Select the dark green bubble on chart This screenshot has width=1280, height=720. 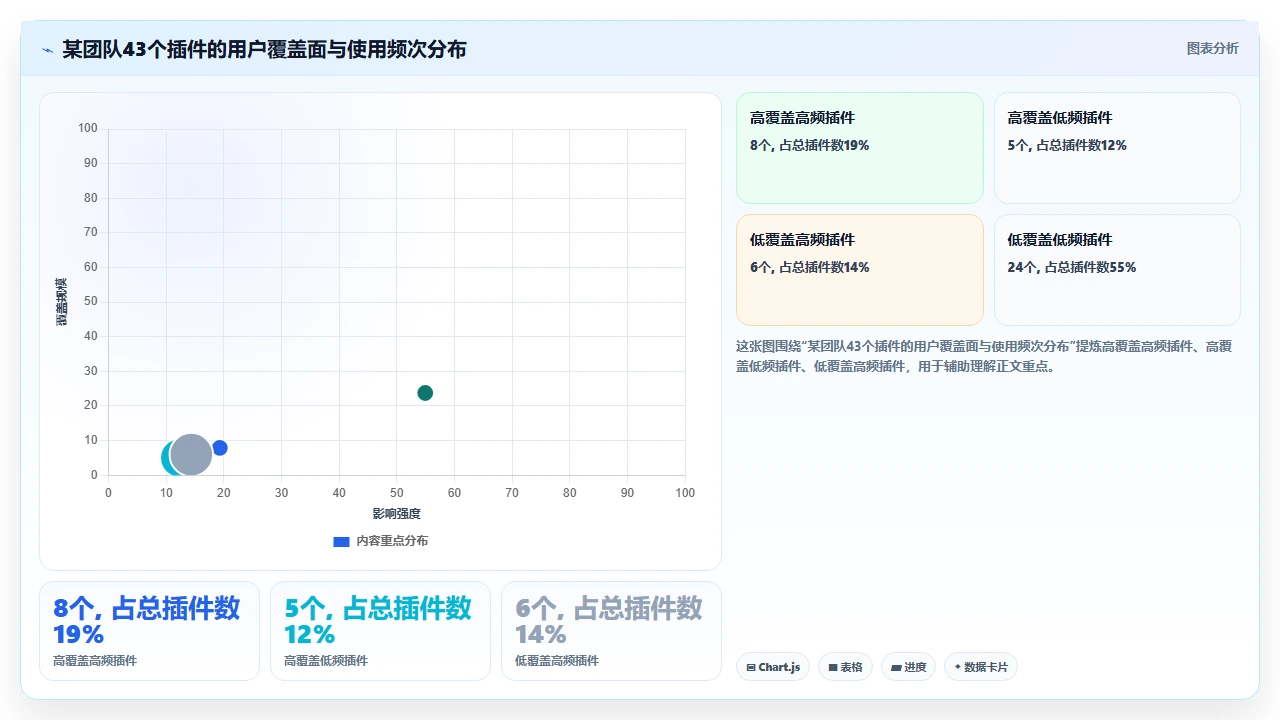[x=425, y=393]
